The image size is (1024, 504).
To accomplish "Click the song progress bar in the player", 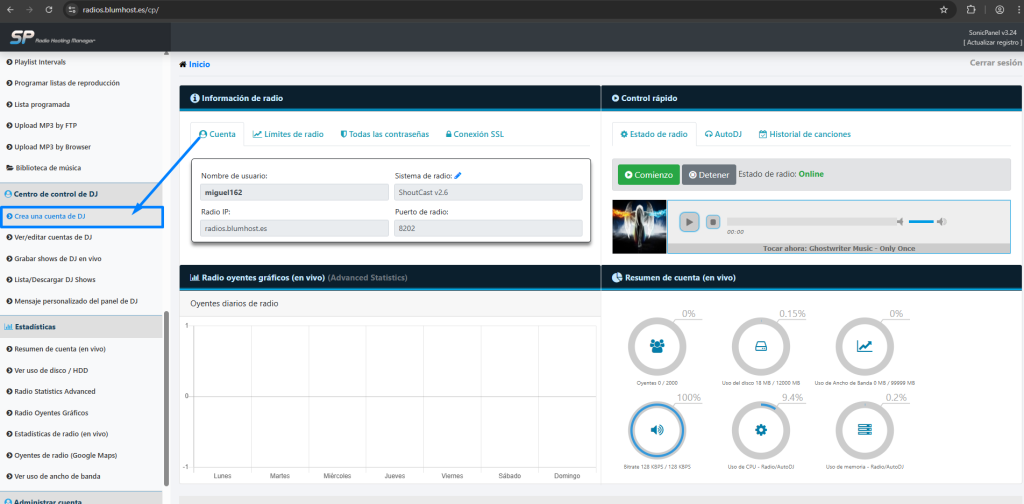I will pos(810,222).
